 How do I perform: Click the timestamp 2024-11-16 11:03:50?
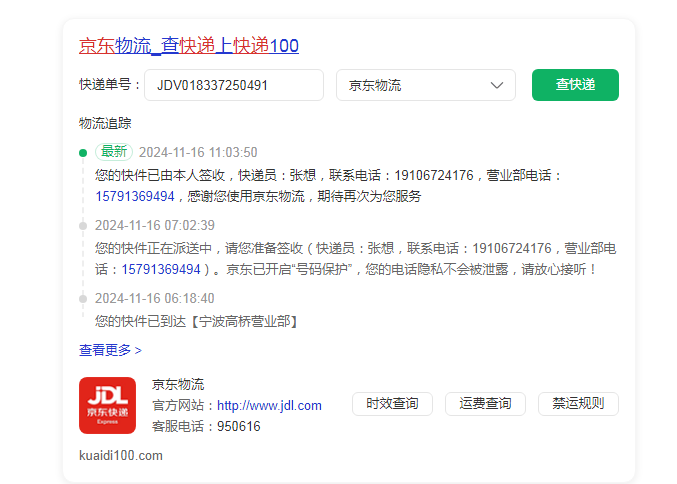pyautogui.click(x=198, y=152)
